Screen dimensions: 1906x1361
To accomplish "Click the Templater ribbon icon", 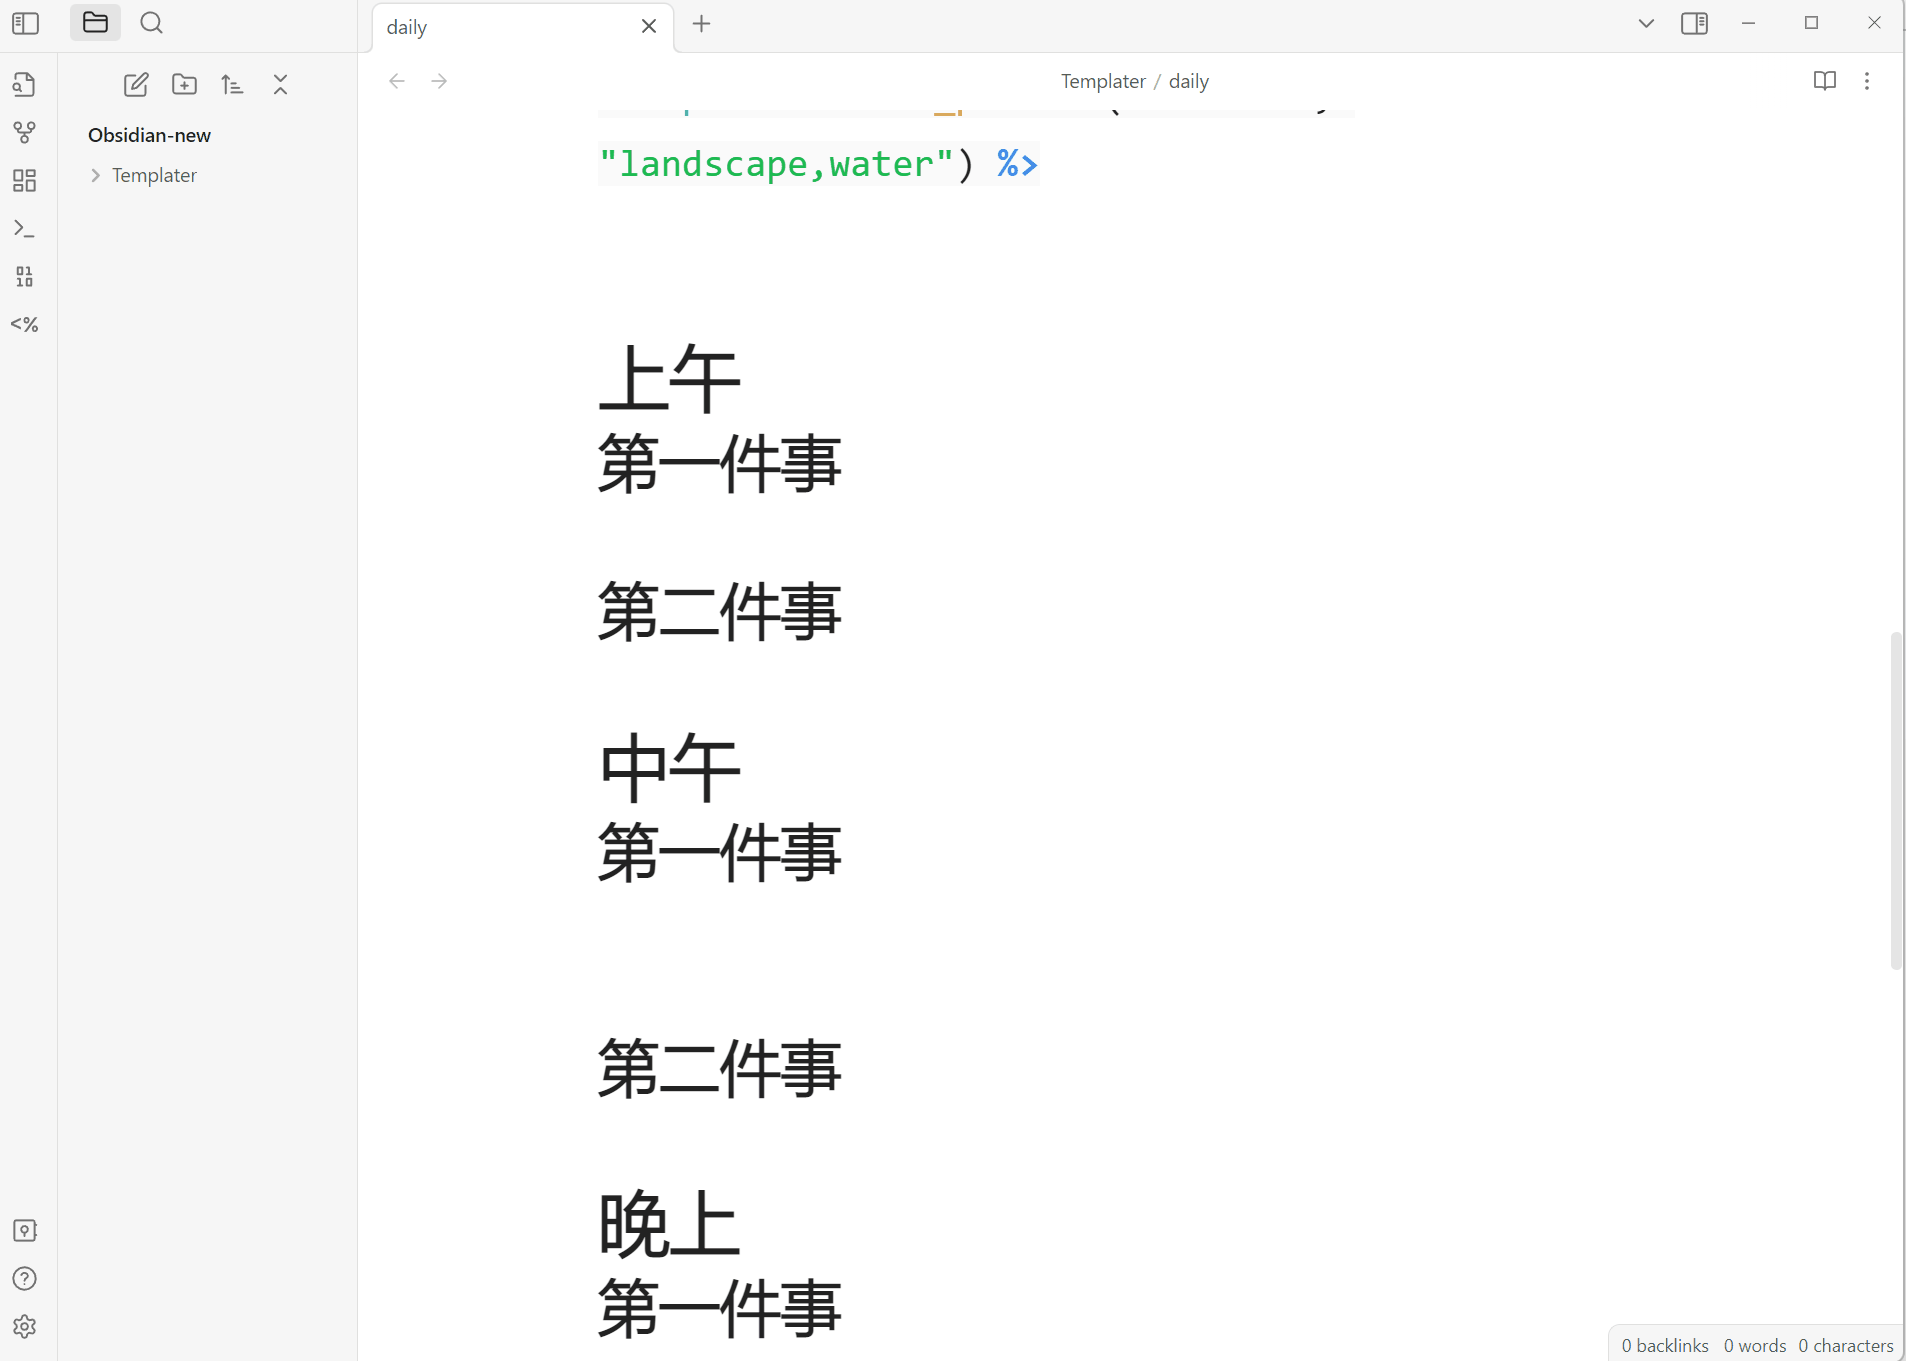I will [25, 325].
